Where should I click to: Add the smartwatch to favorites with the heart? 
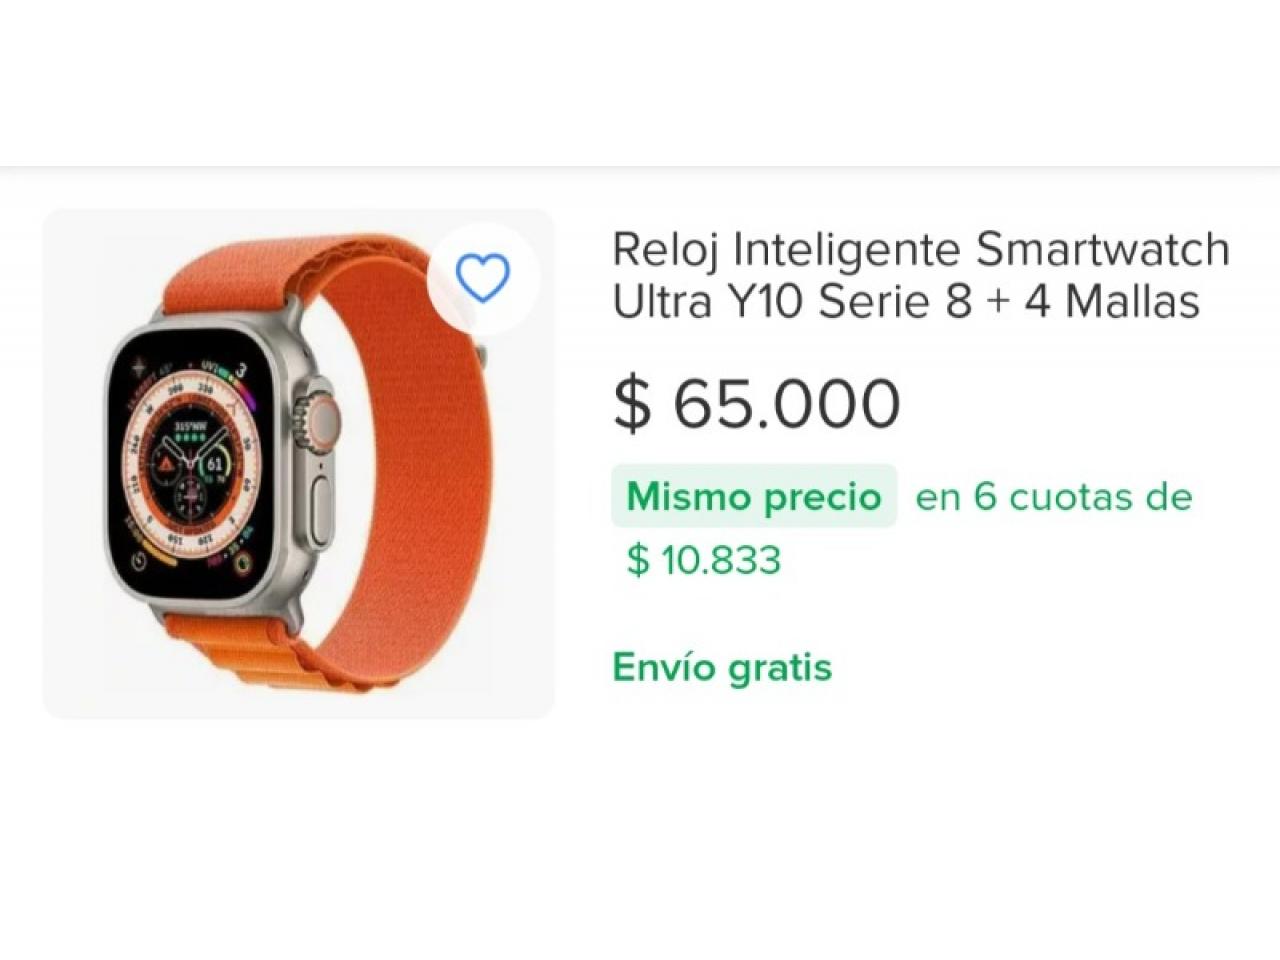pos(483,279)
